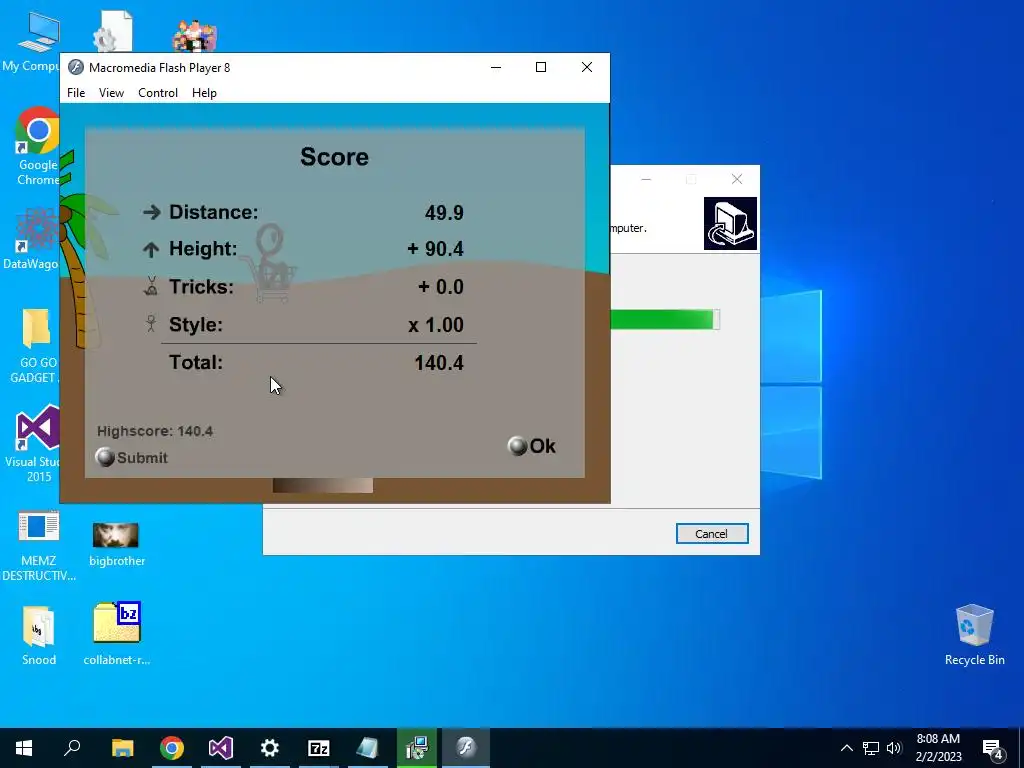Click the gear file desktop icon

coord(112,31)
